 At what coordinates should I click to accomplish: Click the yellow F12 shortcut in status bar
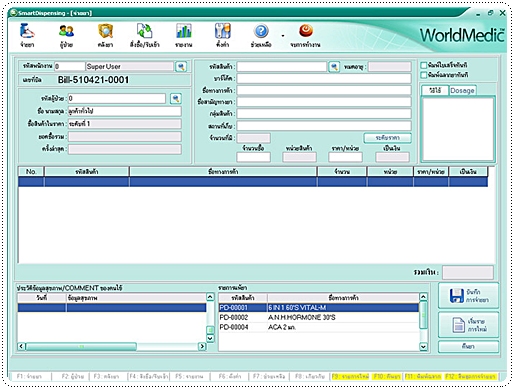(471, 377)
